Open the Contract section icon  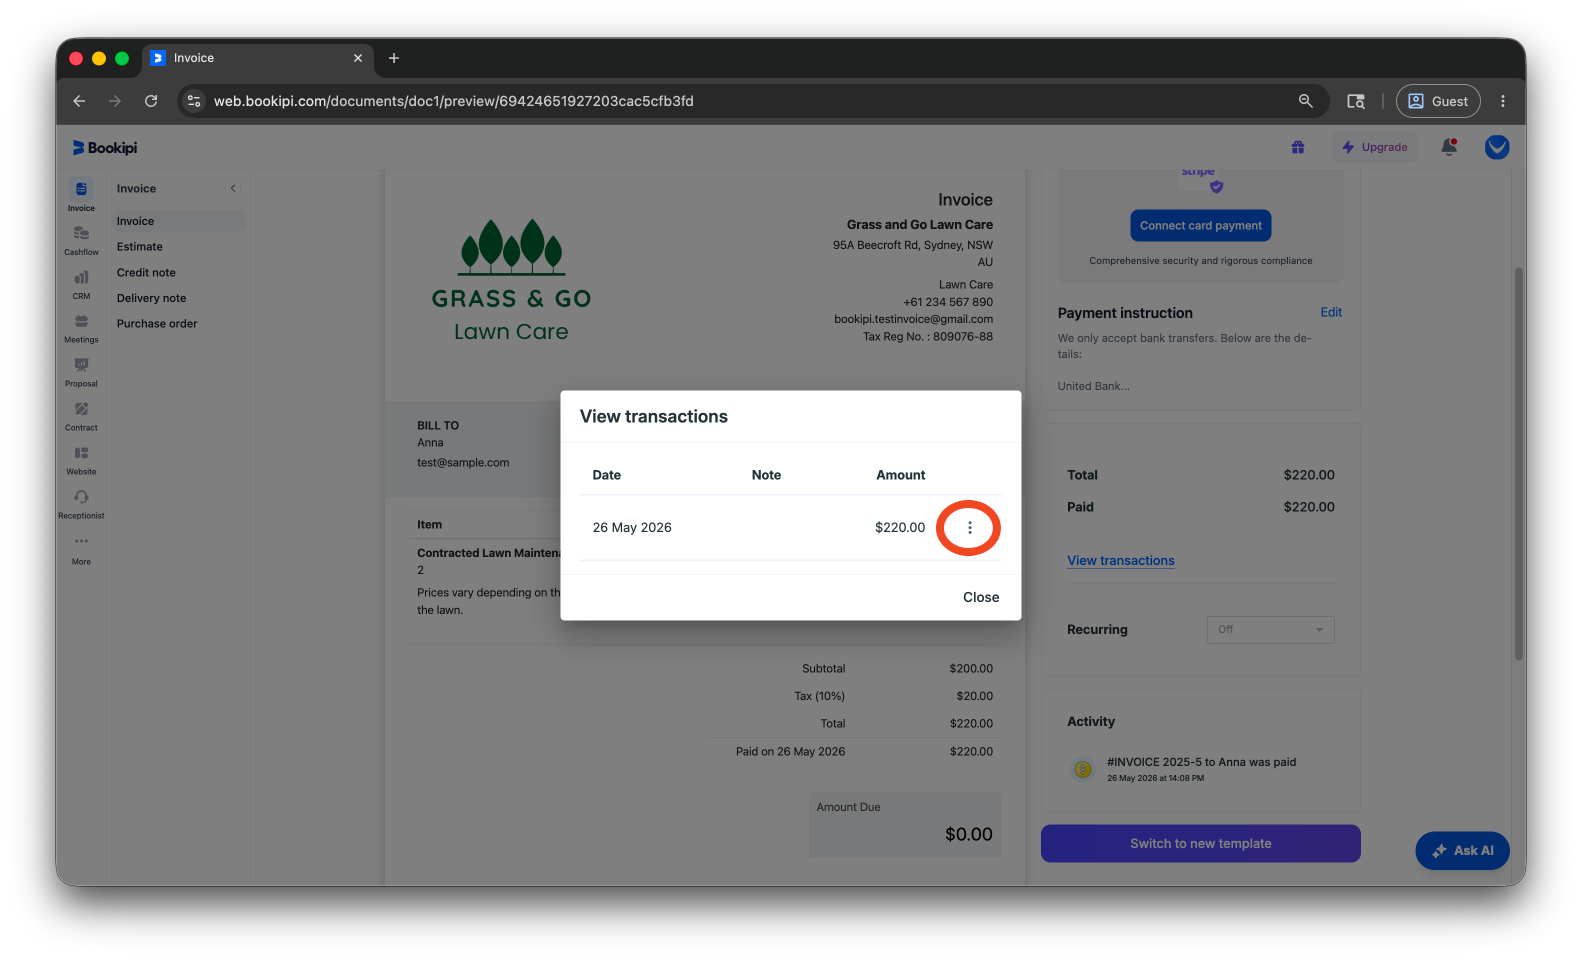[x=81, y=415]
